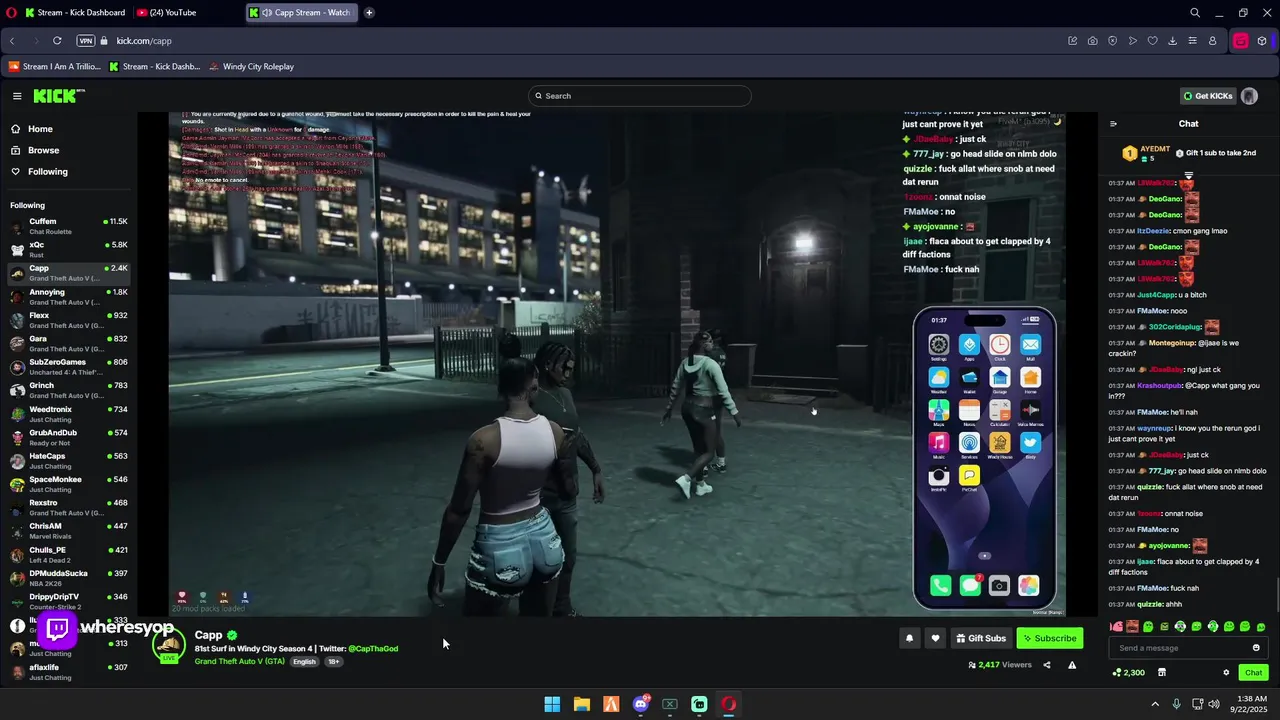The height and width of the screenshot is (720, 1280).
Task: Click the Gift Subs button
Action: coord(981,638)
